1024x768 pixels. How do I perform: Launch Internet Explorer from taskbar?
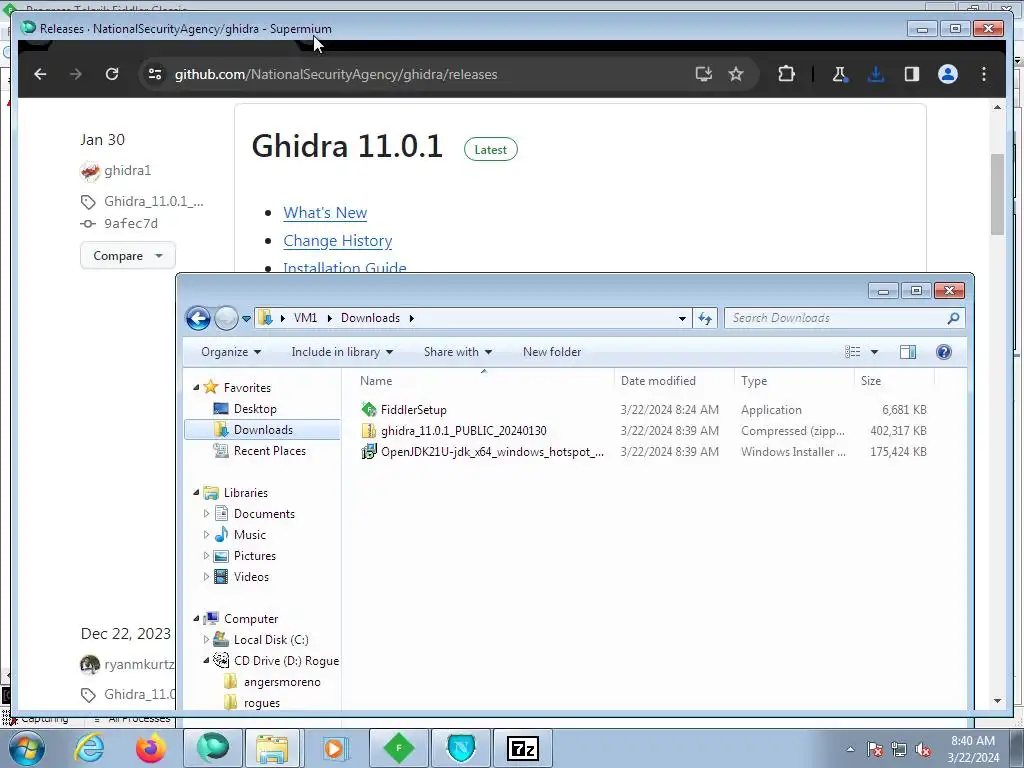point(89,748)
